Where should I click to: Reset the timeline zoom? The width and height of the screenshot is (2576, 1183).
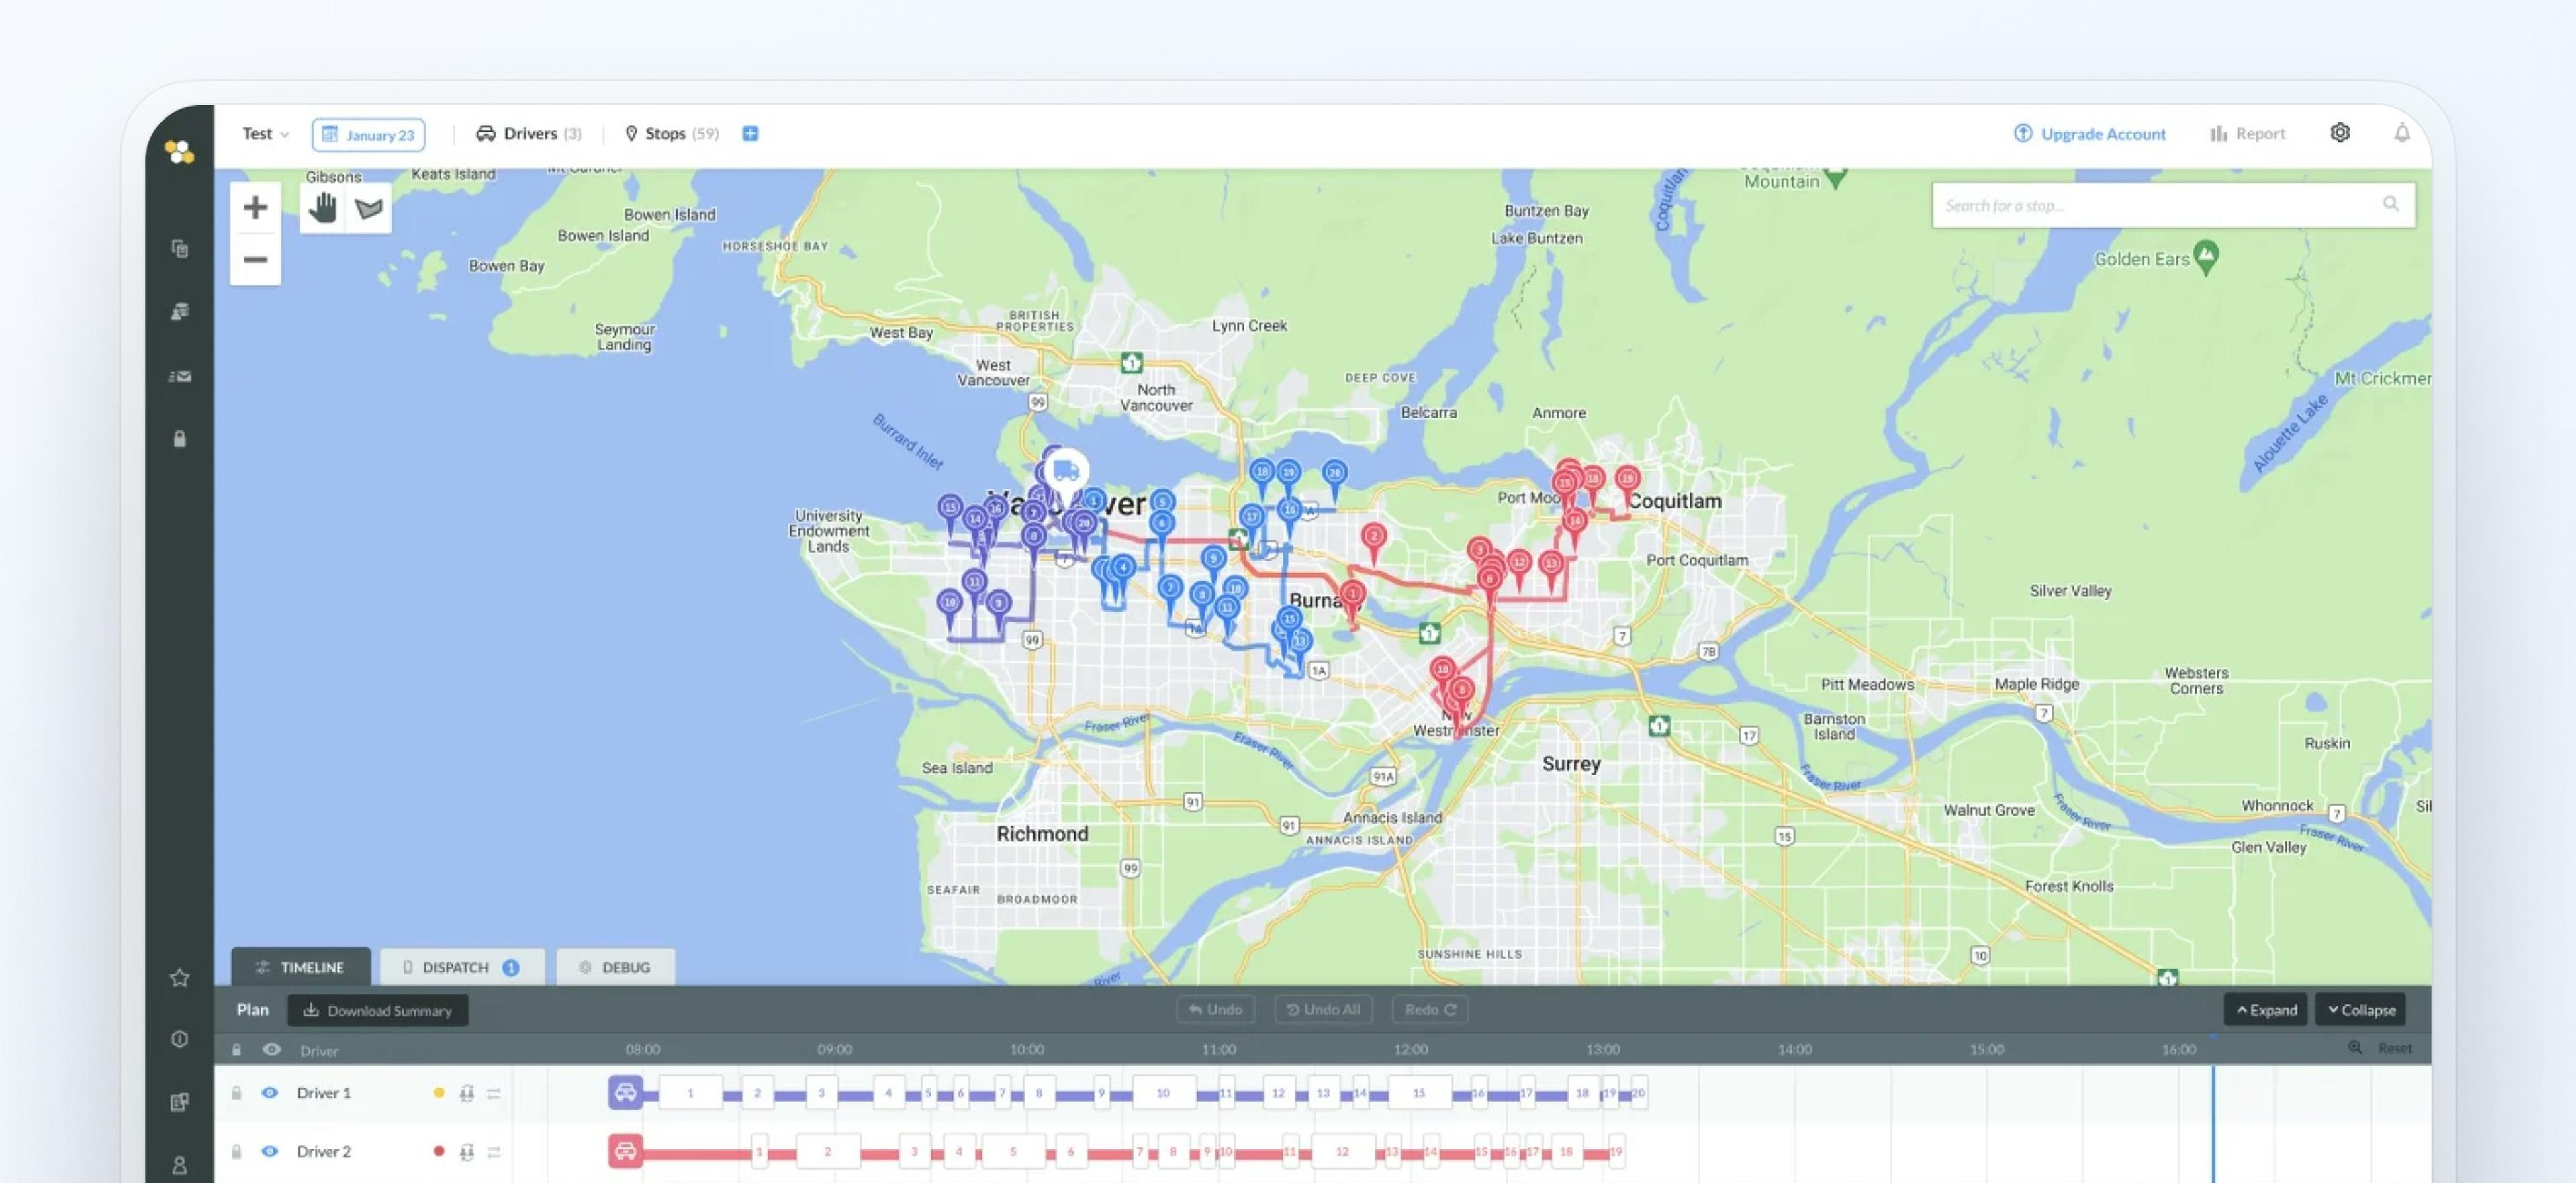click(x=2395, y=1048)
